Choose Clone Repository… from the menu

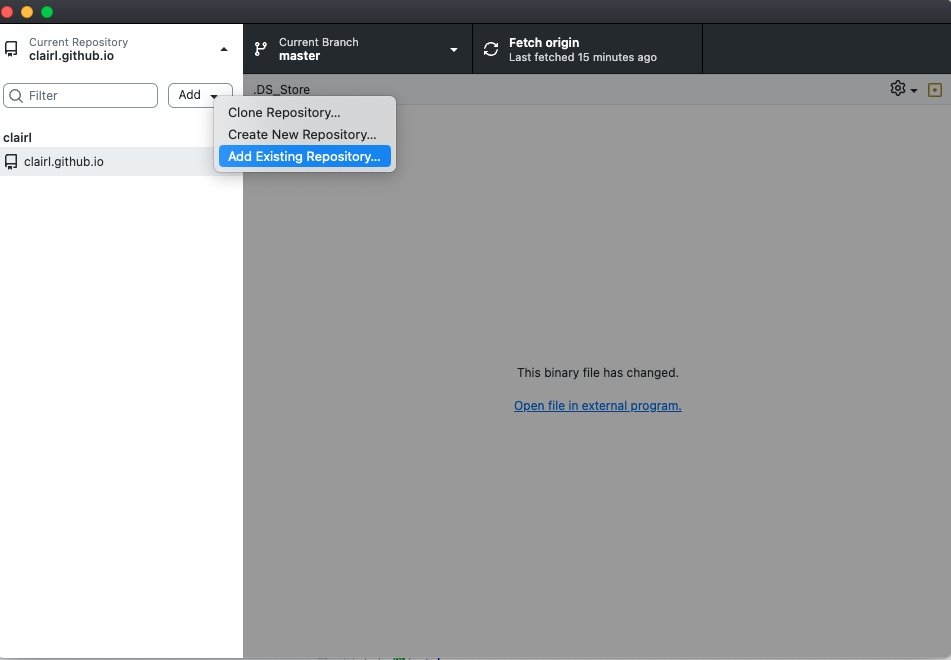284,113
